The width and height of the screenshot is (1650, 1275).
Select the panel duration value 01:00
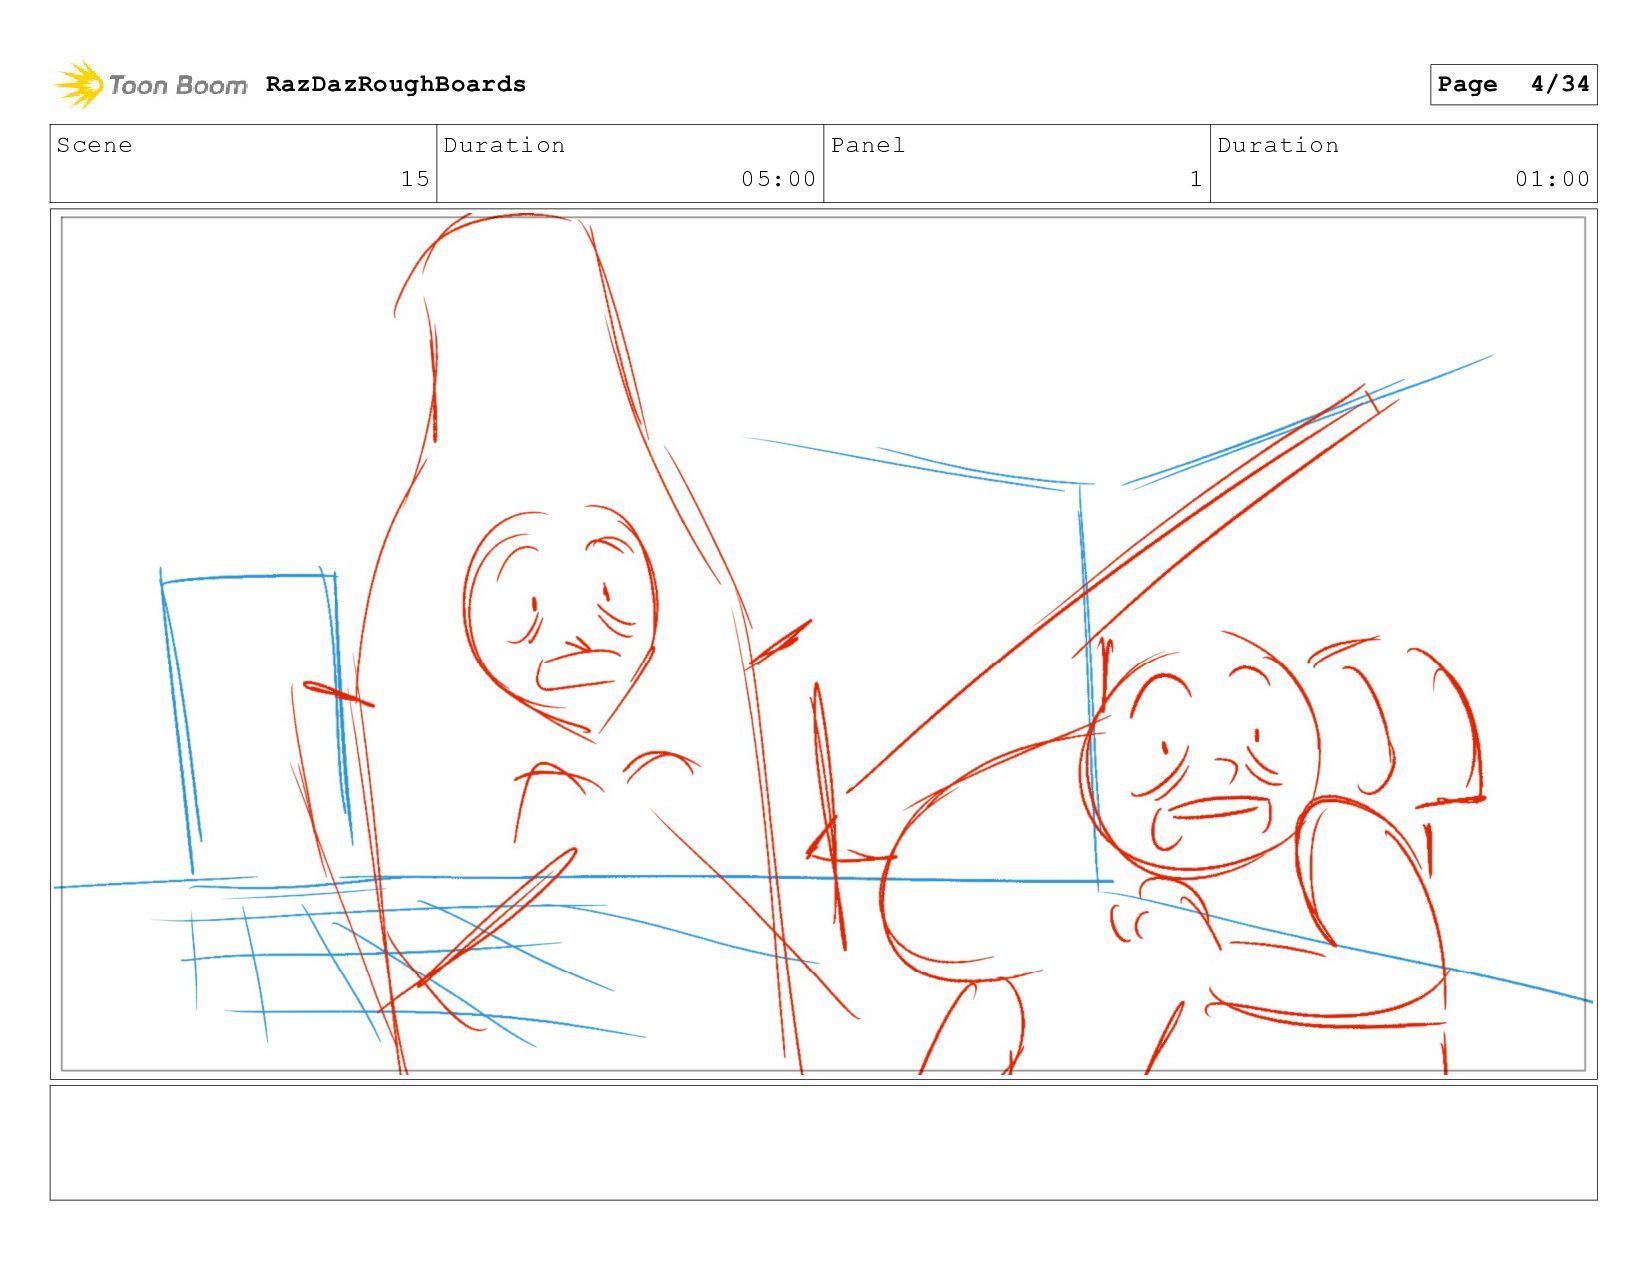pos(1552,179)
